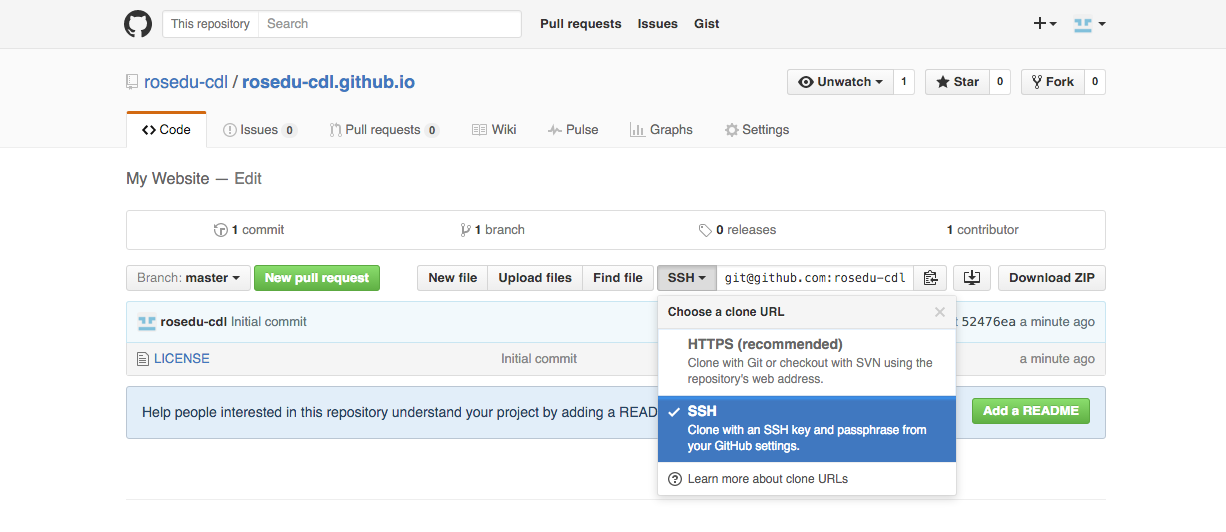Click the New file button
Viewport: 1226px width, 532px height.
453,278
